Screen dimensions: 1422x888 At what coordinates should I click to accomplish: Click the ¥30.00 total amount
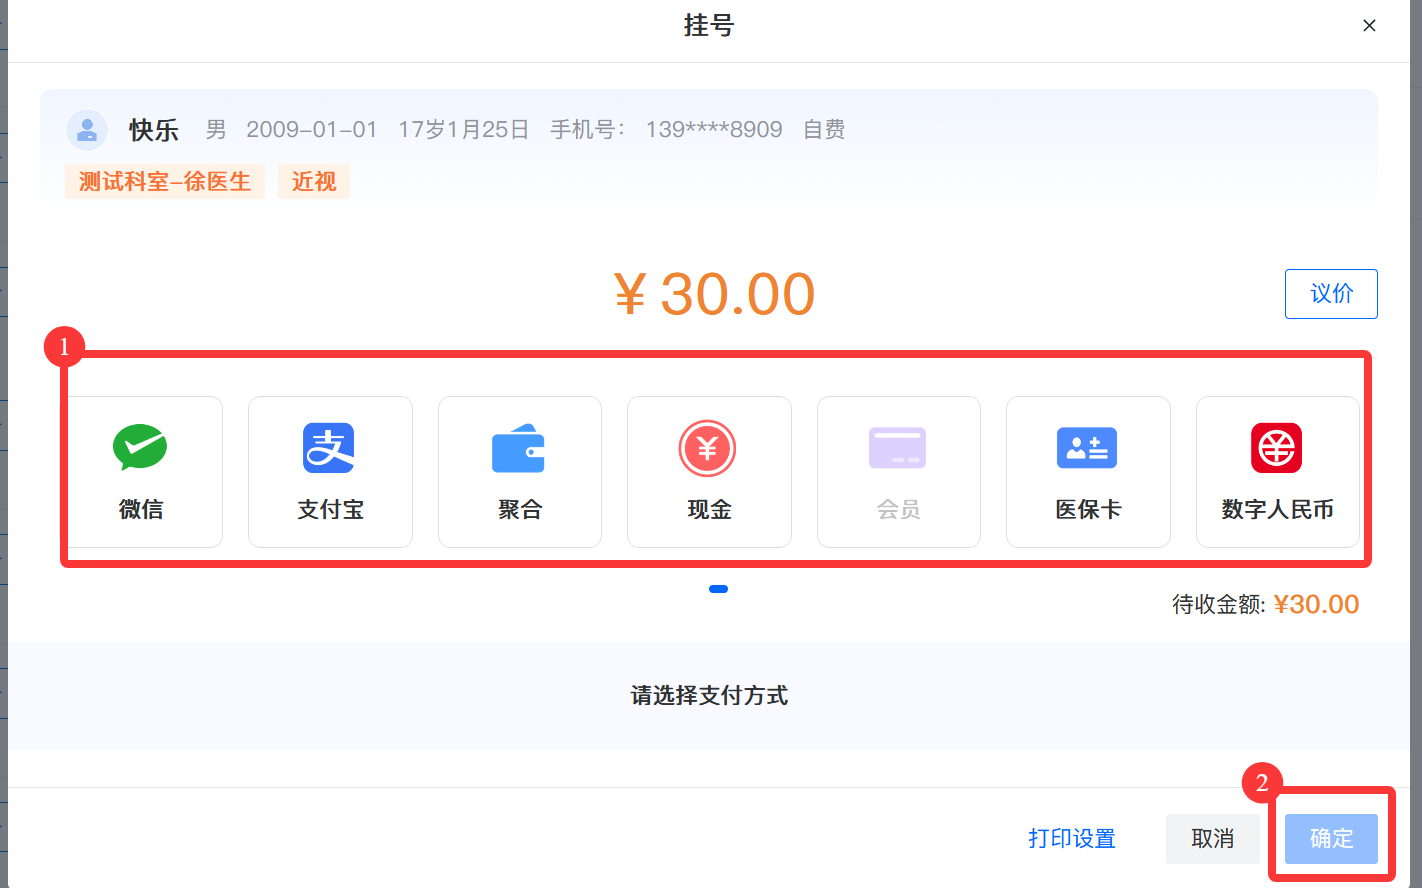(714, 294)
